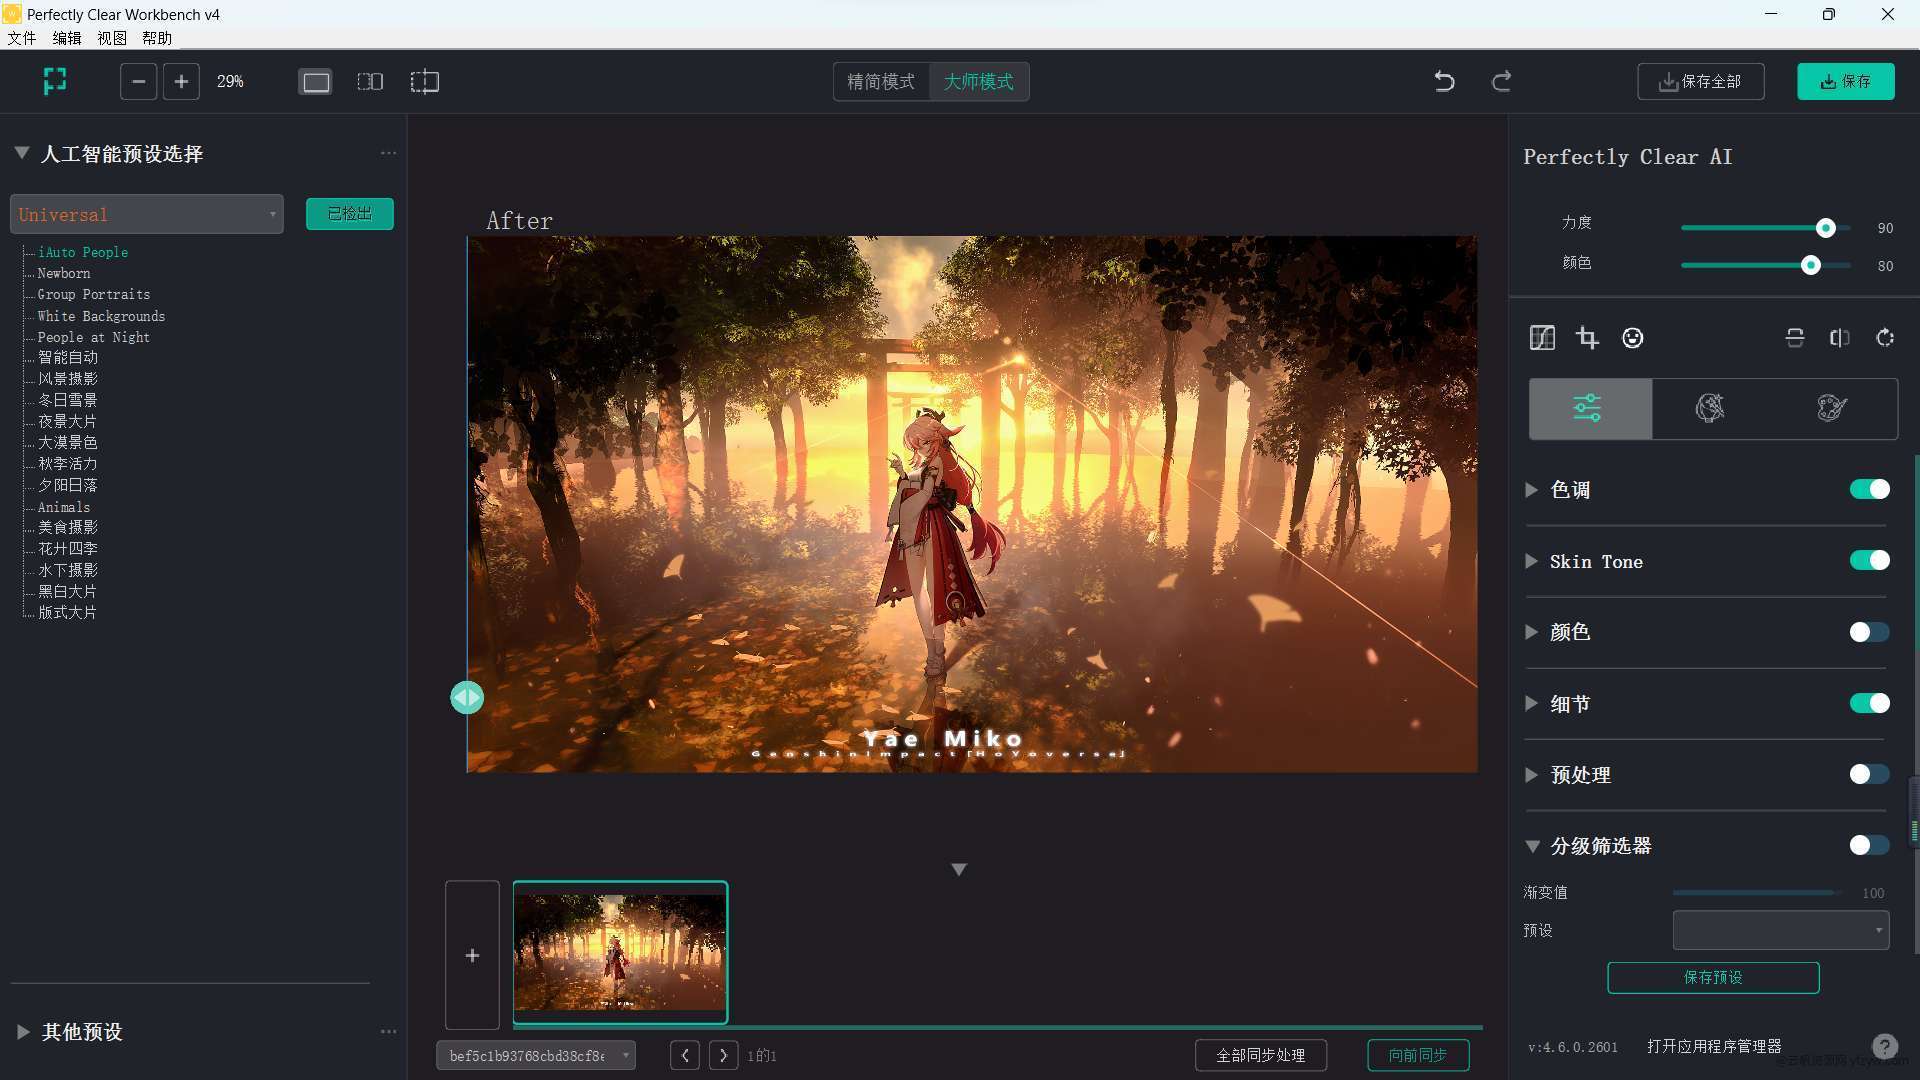The width and height of the screenshot is (1920, 1080).
Task: Open the 帮助 menu
Action: pyautogui.click(x=157, y=38)
